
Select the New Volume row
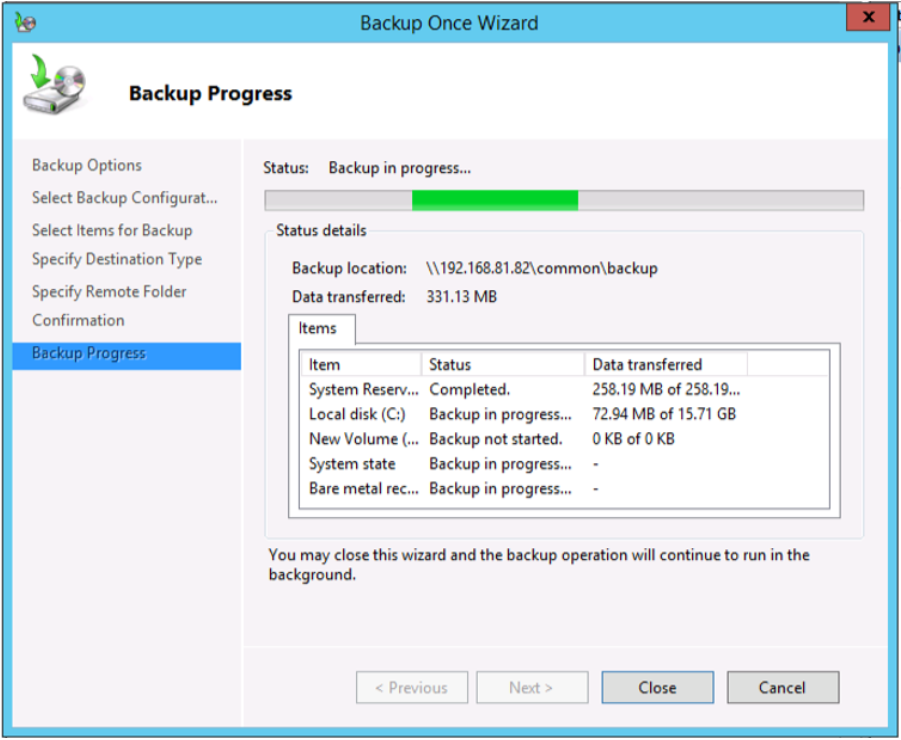[x=363, y=439]
